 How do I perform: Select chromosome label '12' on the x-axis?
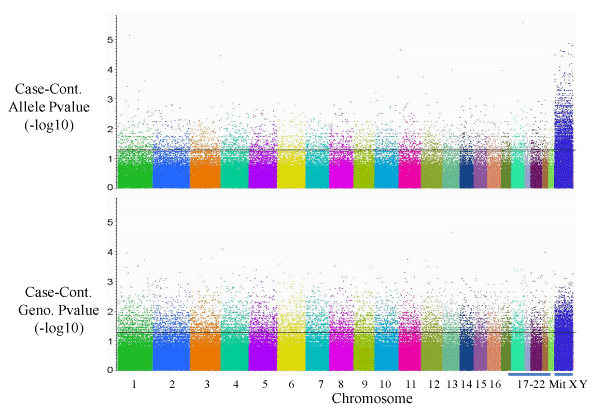click(x=434, y=384)
